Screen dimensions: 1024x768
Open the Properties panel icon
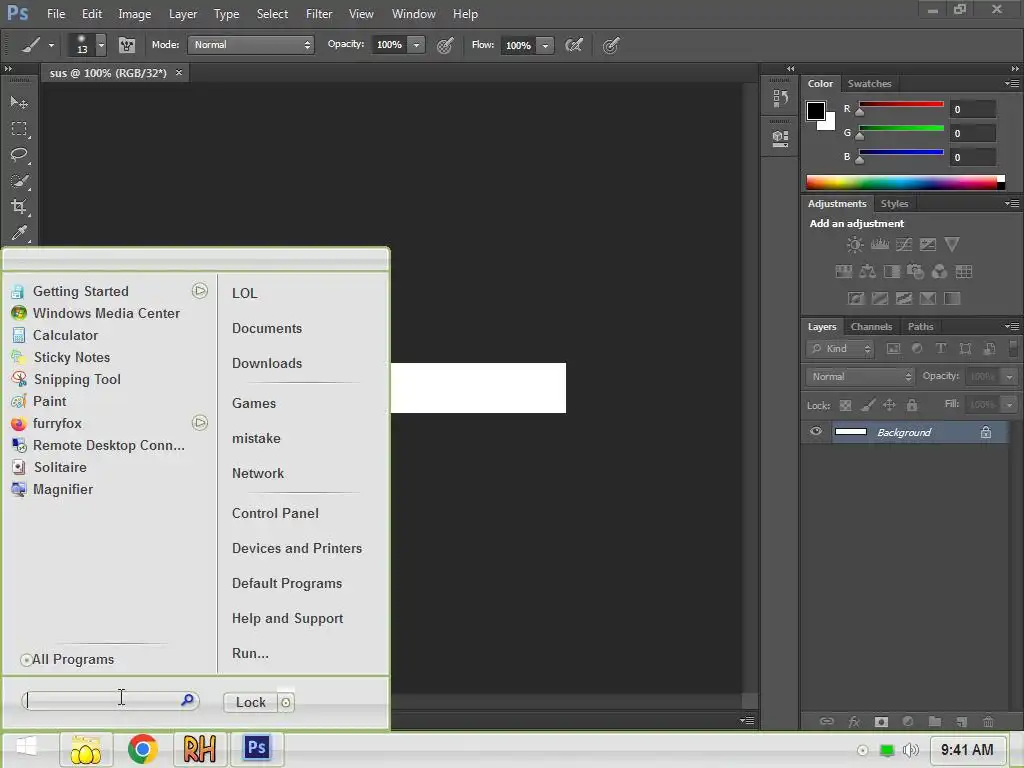pyautogui.click(x=780, y=138)
